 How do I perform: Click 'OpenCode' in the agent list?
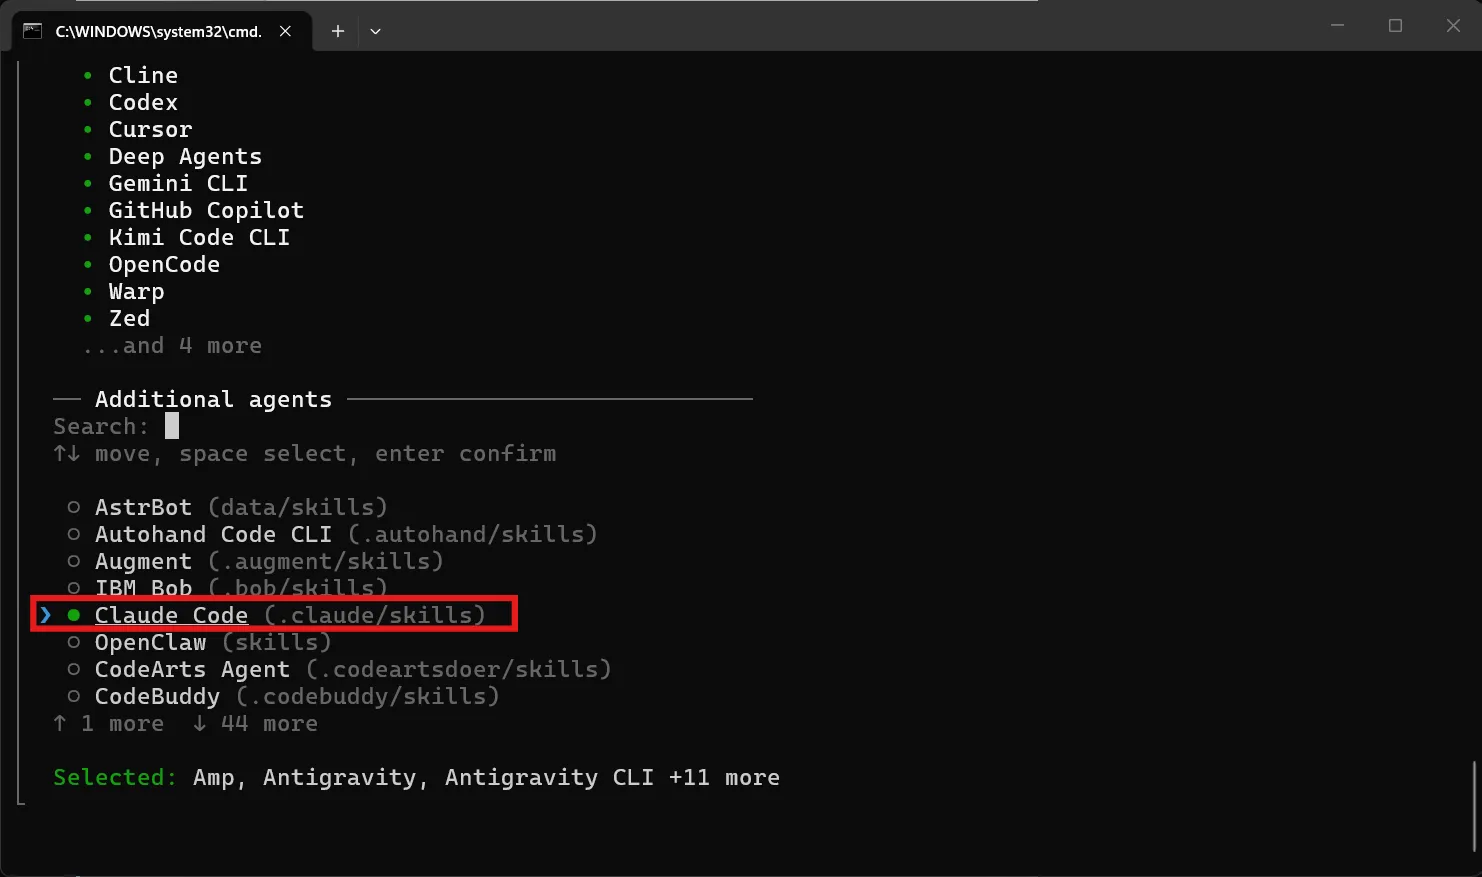pos(164,264)
